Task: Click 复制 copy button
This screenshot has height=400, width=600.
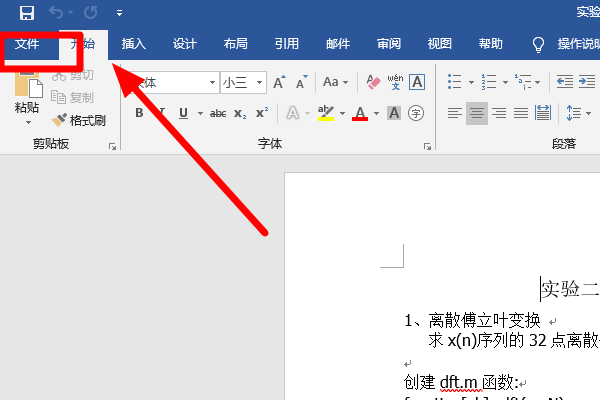Action: [x=72, y=98]
